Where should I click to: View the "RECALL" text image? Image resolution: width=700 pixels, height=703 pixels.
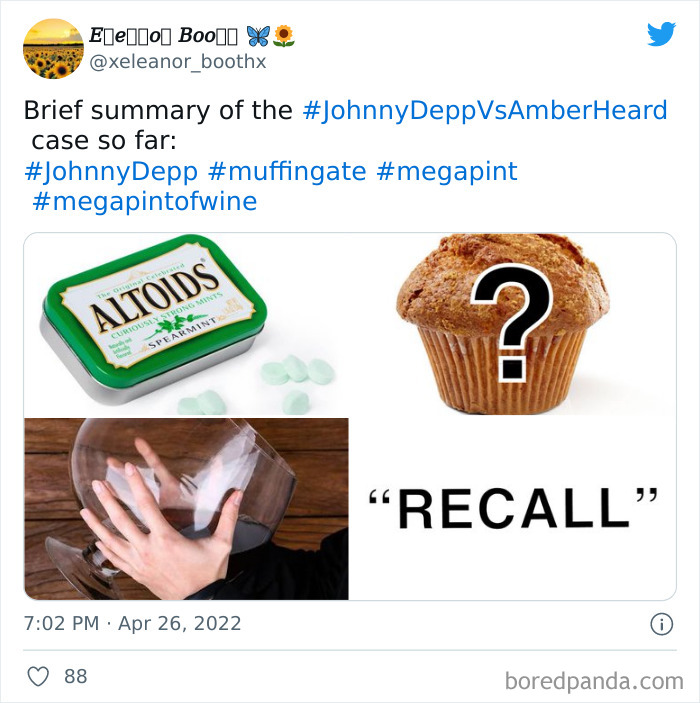tap(513, 509)
